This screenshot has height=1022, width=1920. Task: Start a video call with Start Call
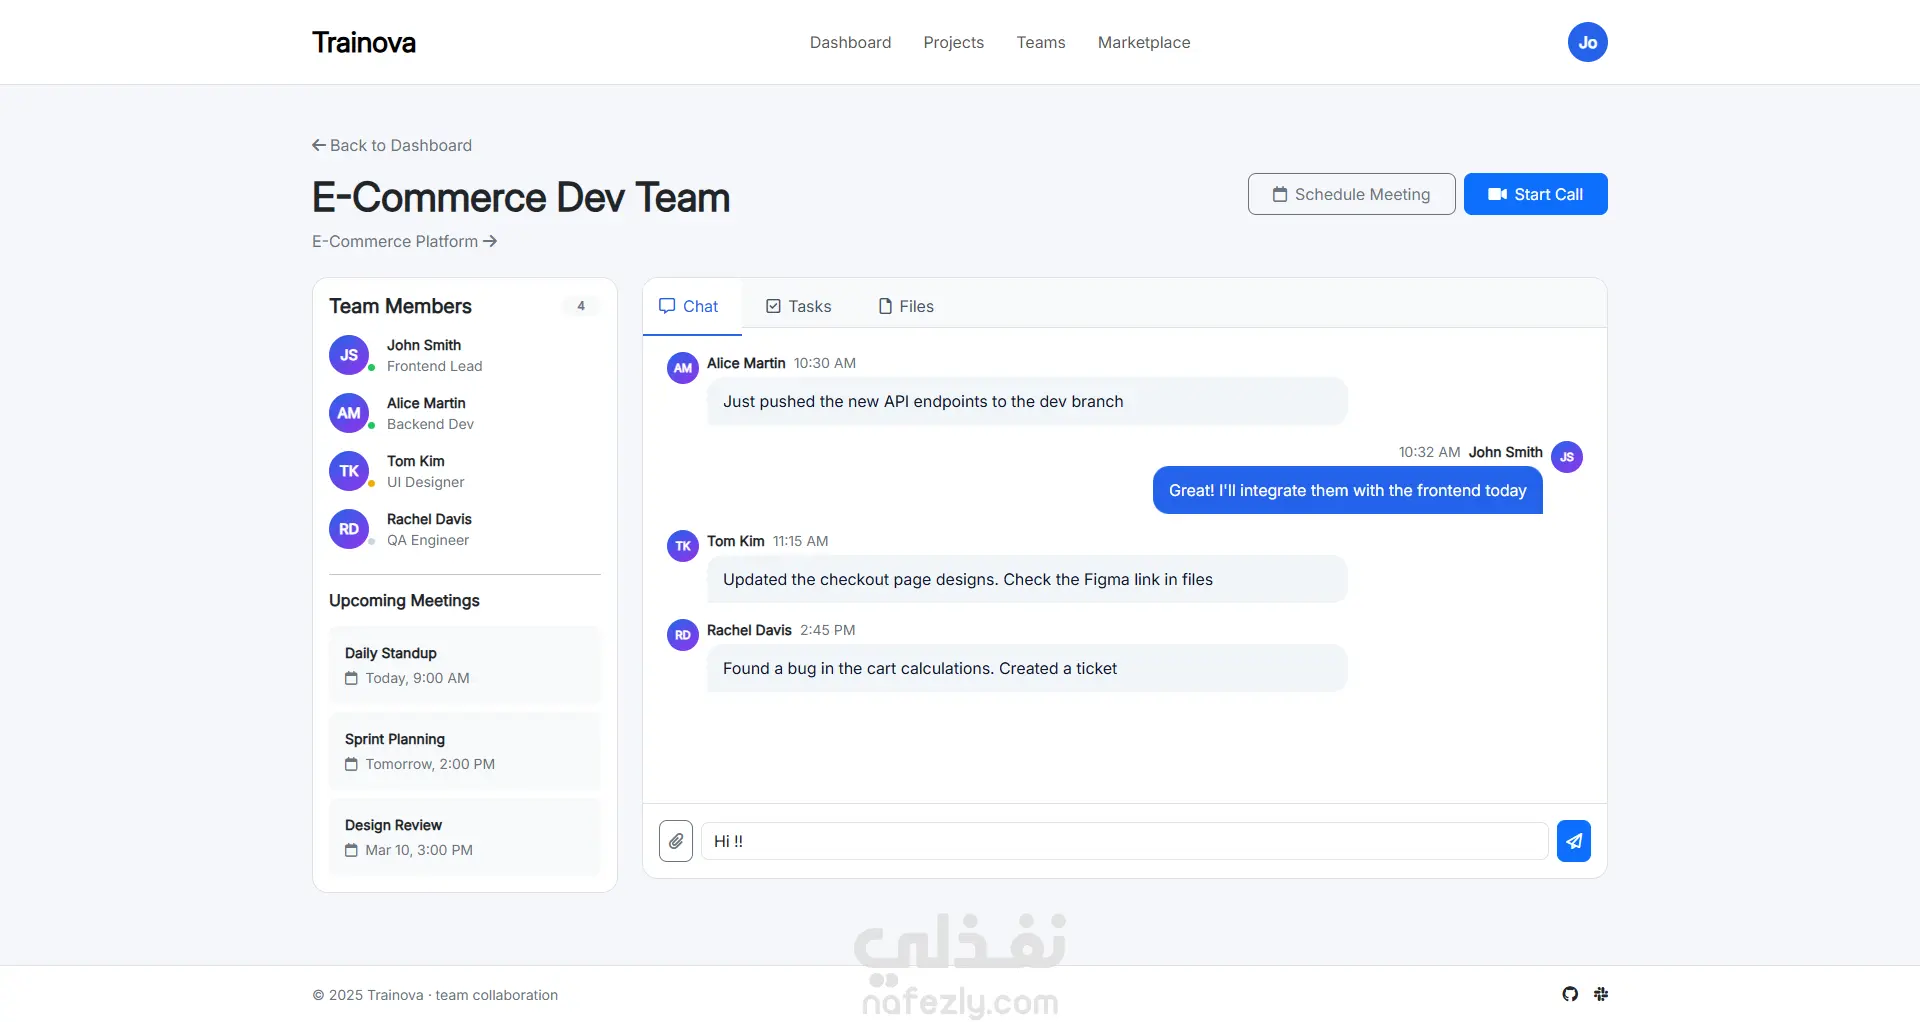1535,194
